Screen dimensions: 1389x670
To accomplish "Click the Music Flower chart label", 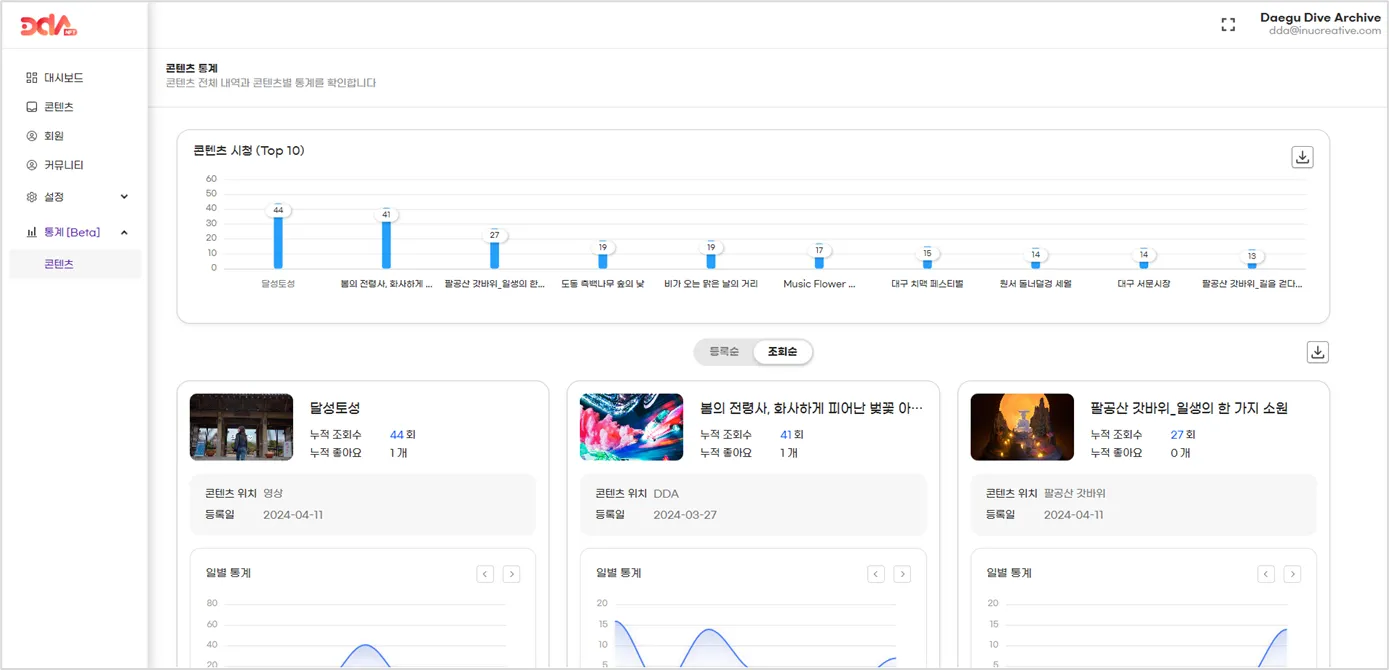I will point(819,284).
